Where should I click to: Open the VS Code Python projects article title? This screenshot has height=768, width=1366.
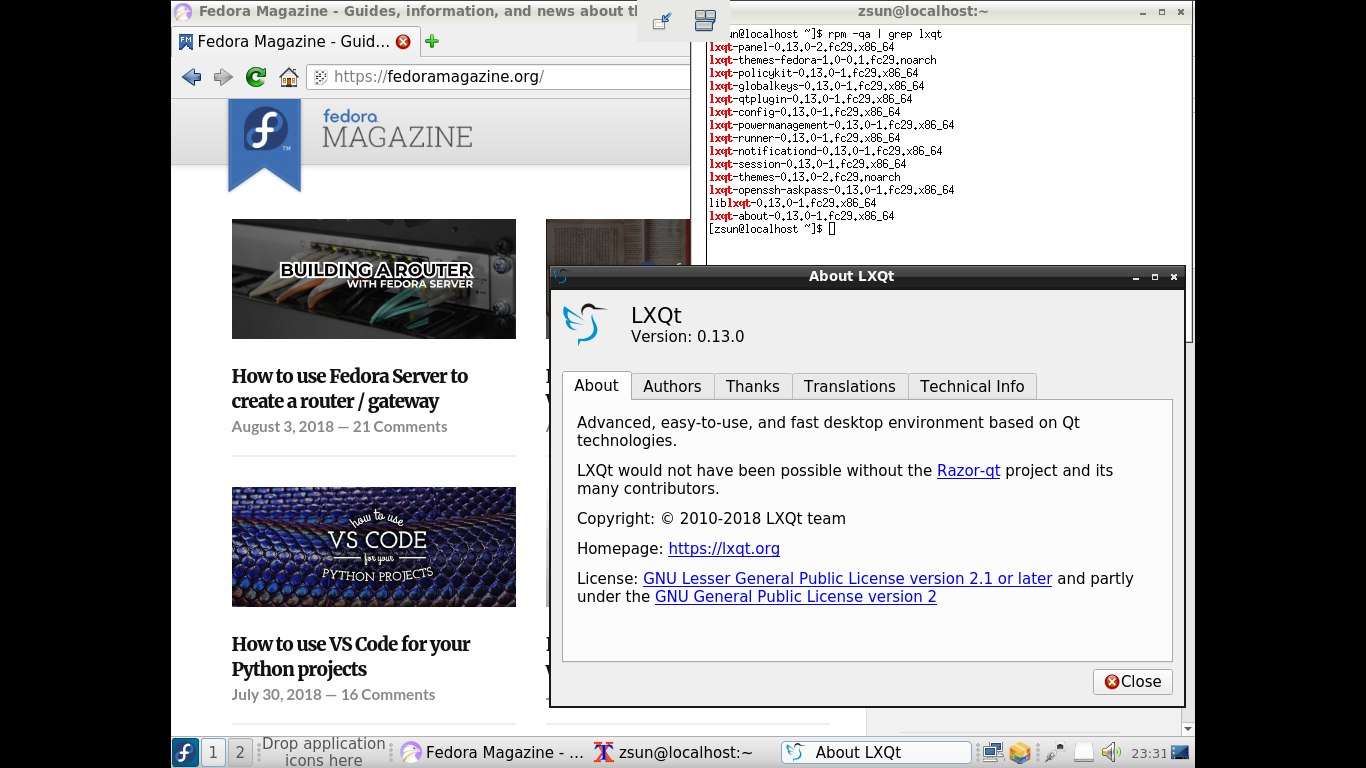point(351,657)
